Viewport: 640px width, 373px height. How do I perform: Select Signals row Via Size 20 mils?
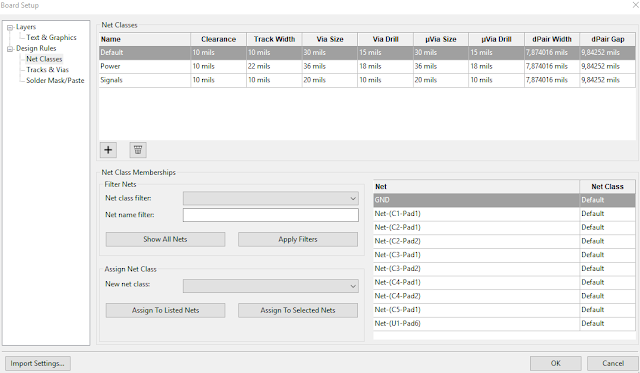[330, 80]
